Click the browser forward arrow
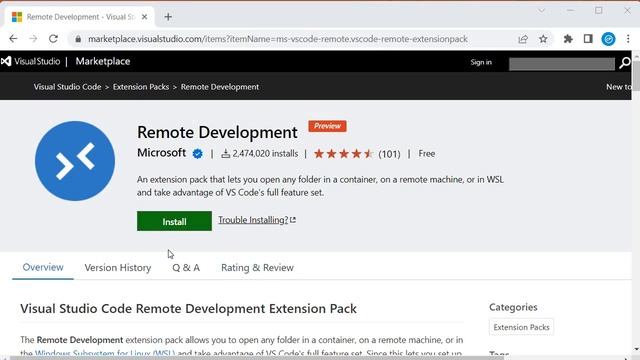640x360 pixels. (33, 39)
